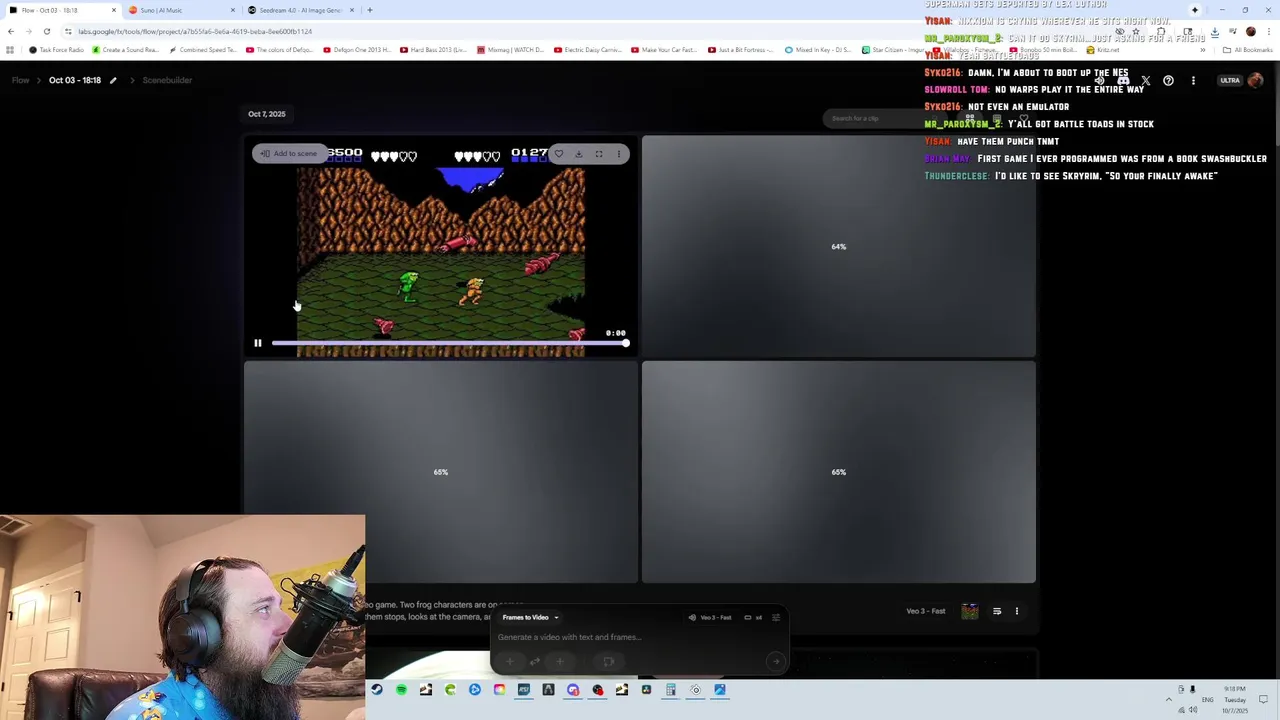Screen dimensions: 1280x720
Task: Click the Oct 03 - 18:18 project title
Action: coord(75,80)
